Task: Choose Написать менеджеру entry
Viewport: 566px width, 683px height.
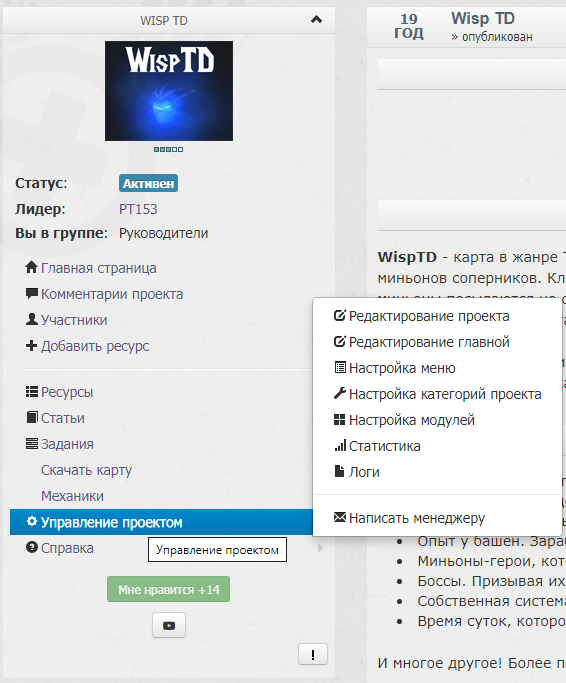Action: tap(417, 518)
